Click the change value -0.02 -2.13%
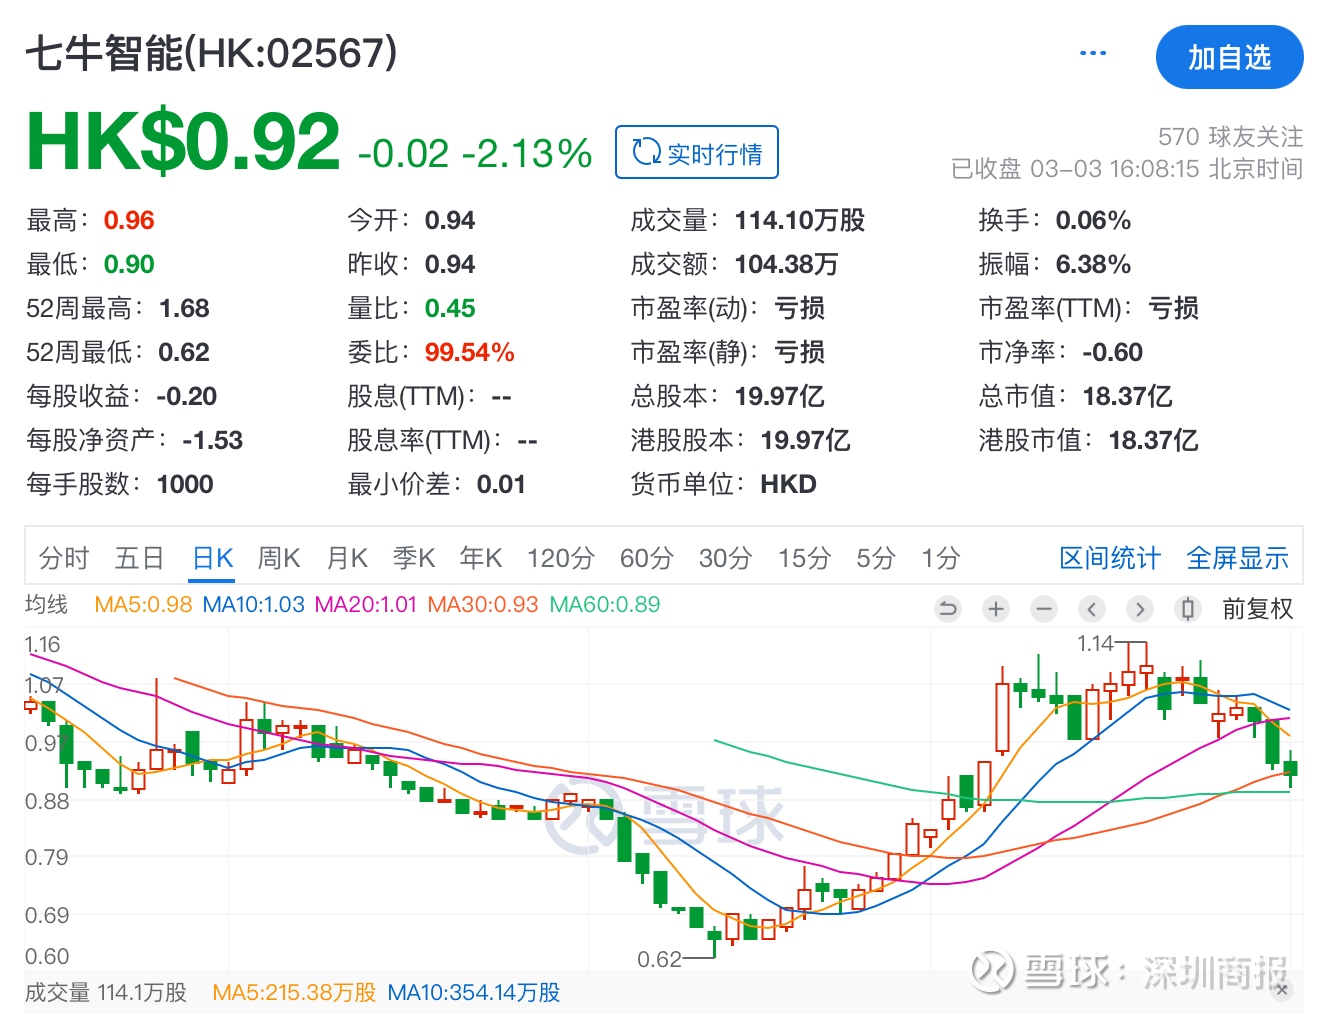1327x1013 pixels. (x=474, y=153)
